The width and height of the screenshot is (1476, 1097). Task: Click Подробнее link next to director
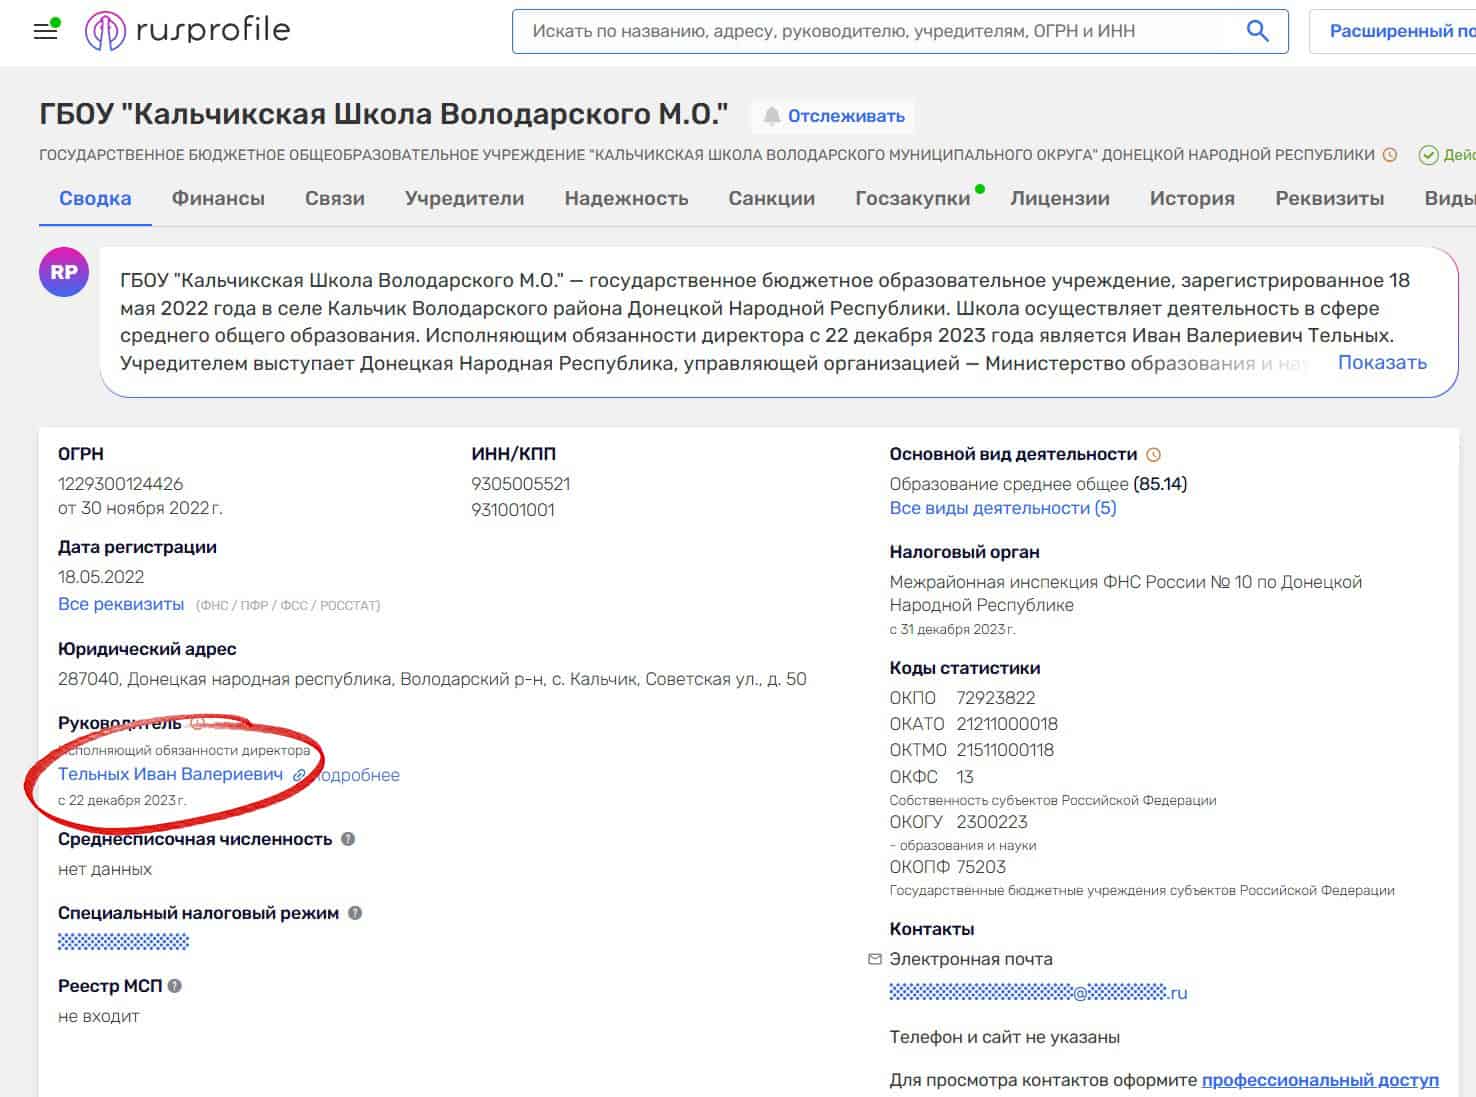[358, 775]
